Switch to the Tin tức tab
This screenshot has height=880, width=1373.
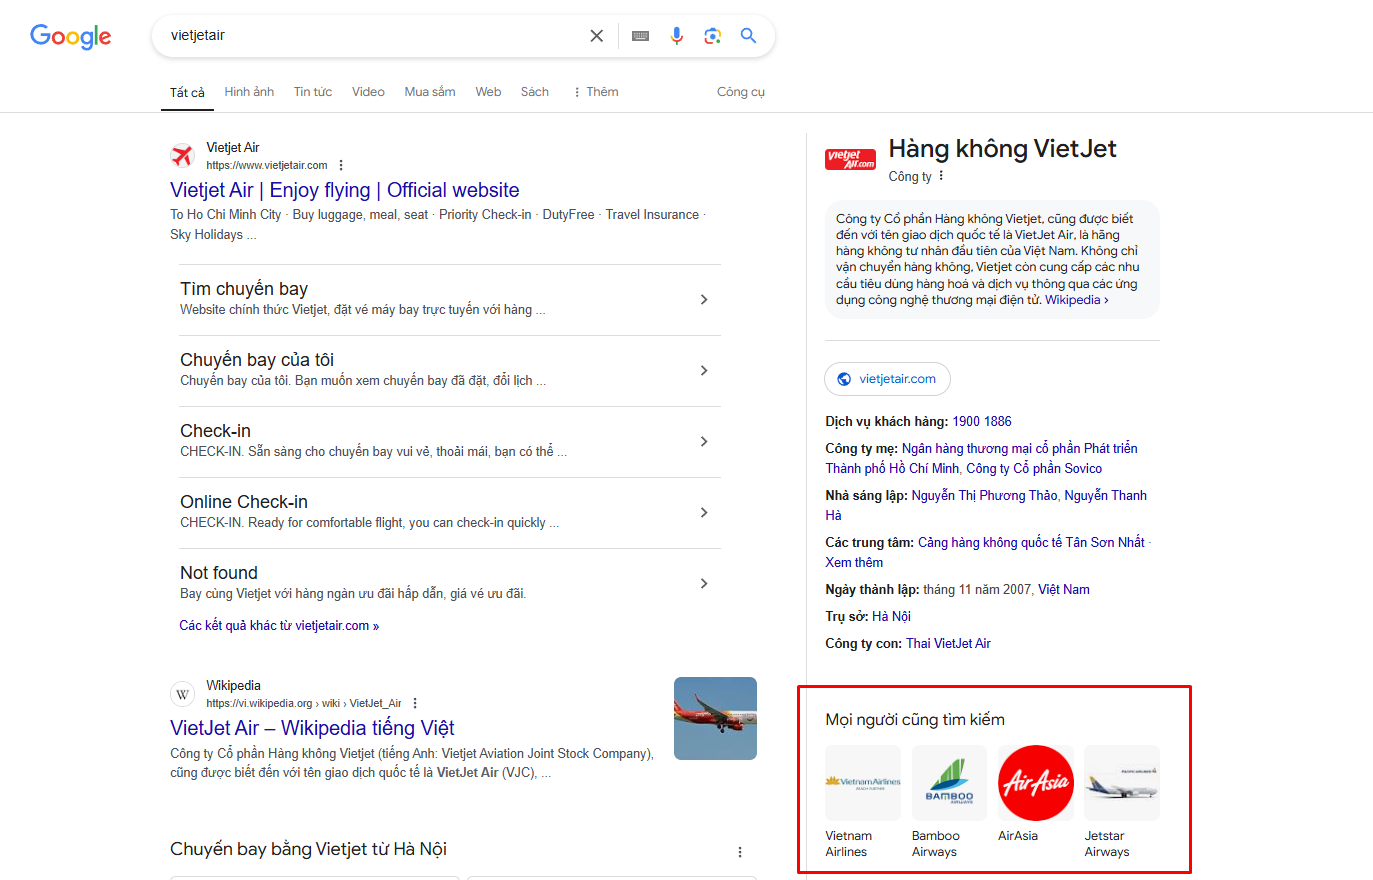313,92
